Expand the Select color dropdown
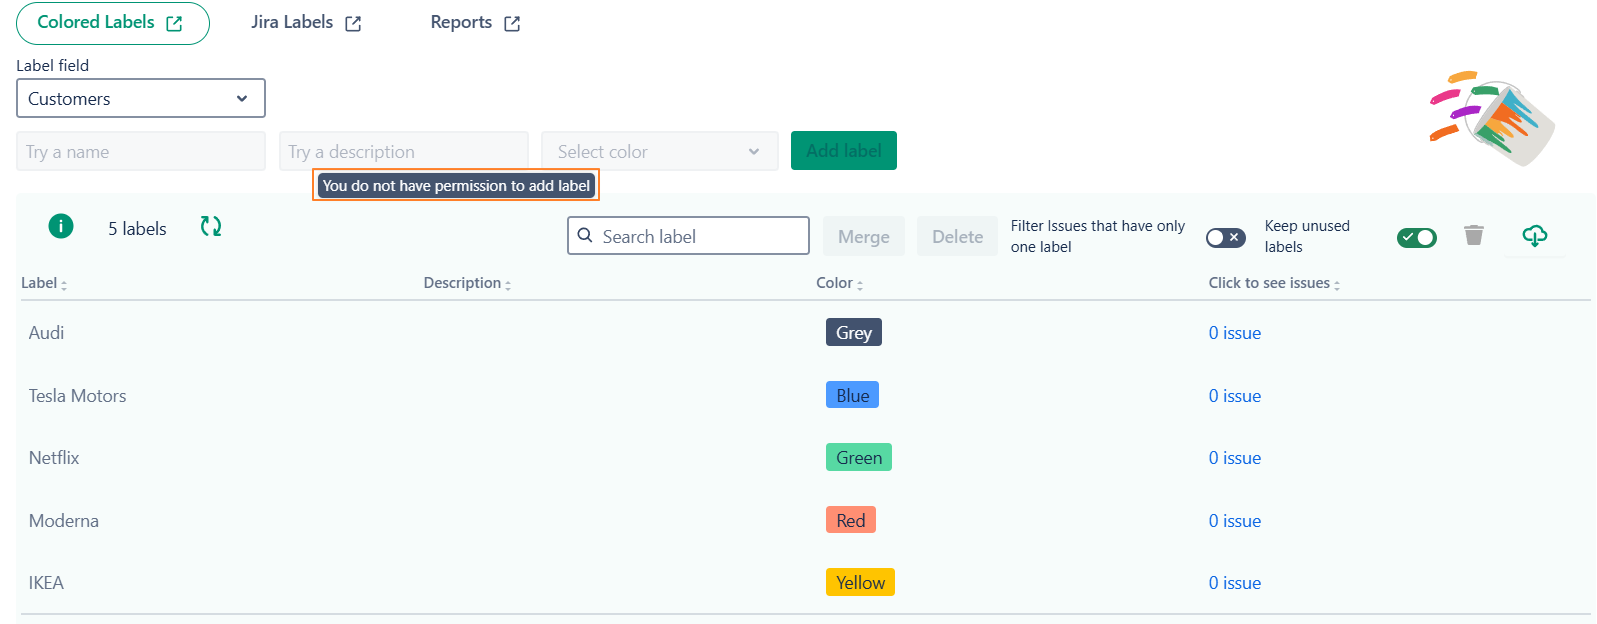Screen dimensions: 1597x624 pos(659,152)
